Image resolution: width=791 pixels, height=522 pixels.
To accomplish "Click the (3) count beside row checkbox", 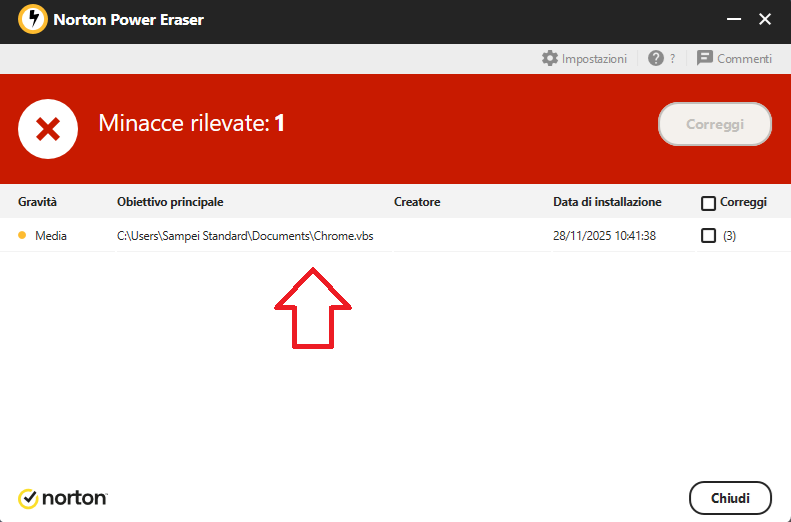I will coord(729,236).
